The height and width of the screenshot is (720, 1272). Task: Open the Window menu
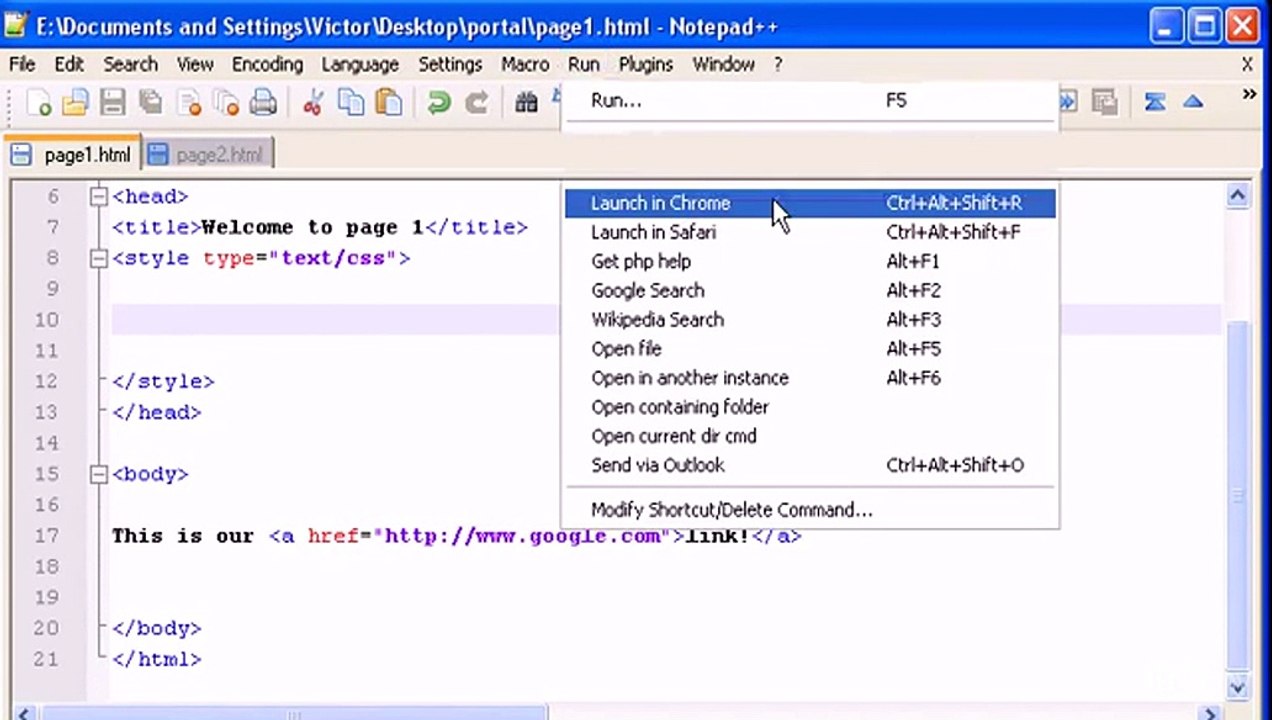coord(723,64)
